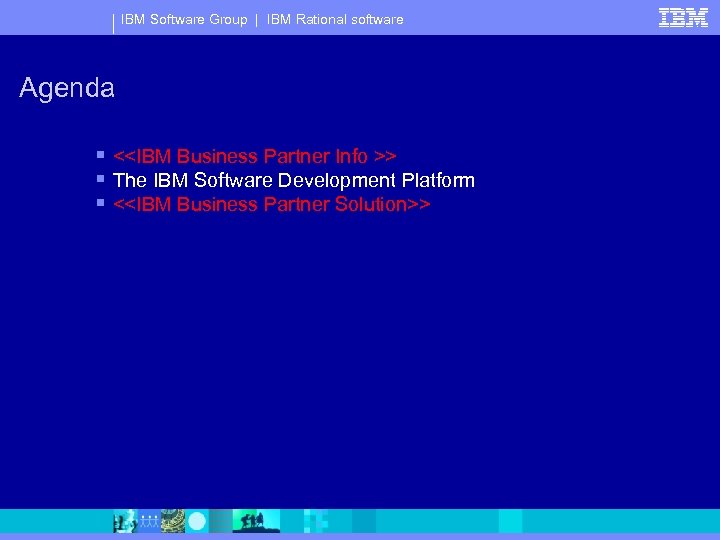
Task: Click "IBM Rational software" header text
Action: pyautogui.click(x=335, y=19)
